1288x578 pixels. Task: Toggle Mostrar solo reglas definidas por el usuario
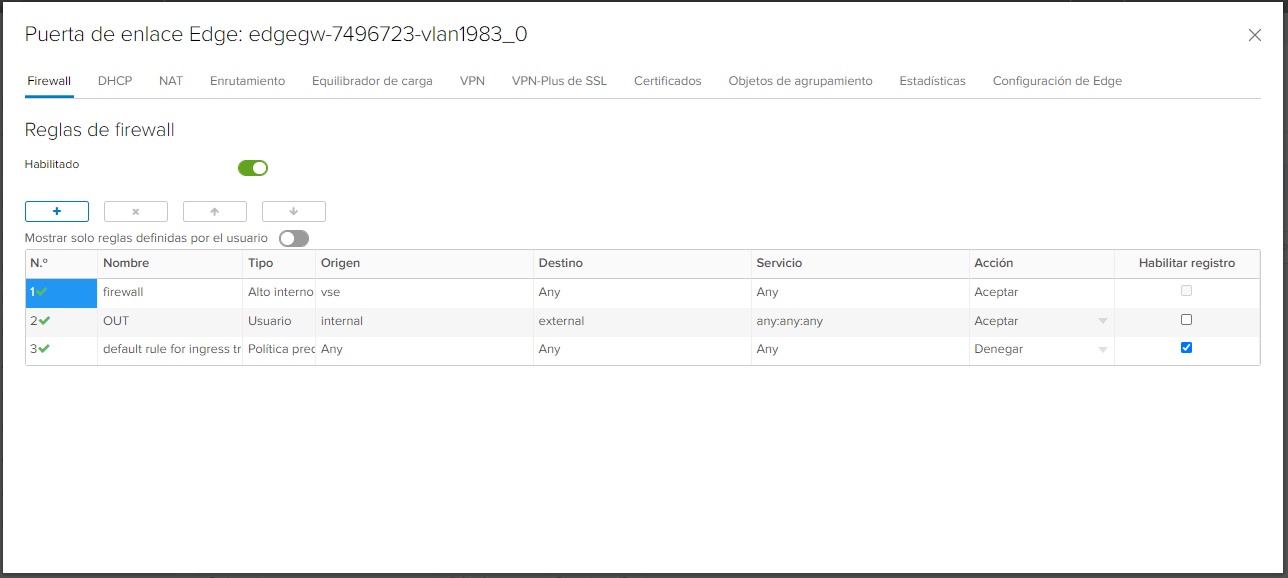[x=294, y=238]
